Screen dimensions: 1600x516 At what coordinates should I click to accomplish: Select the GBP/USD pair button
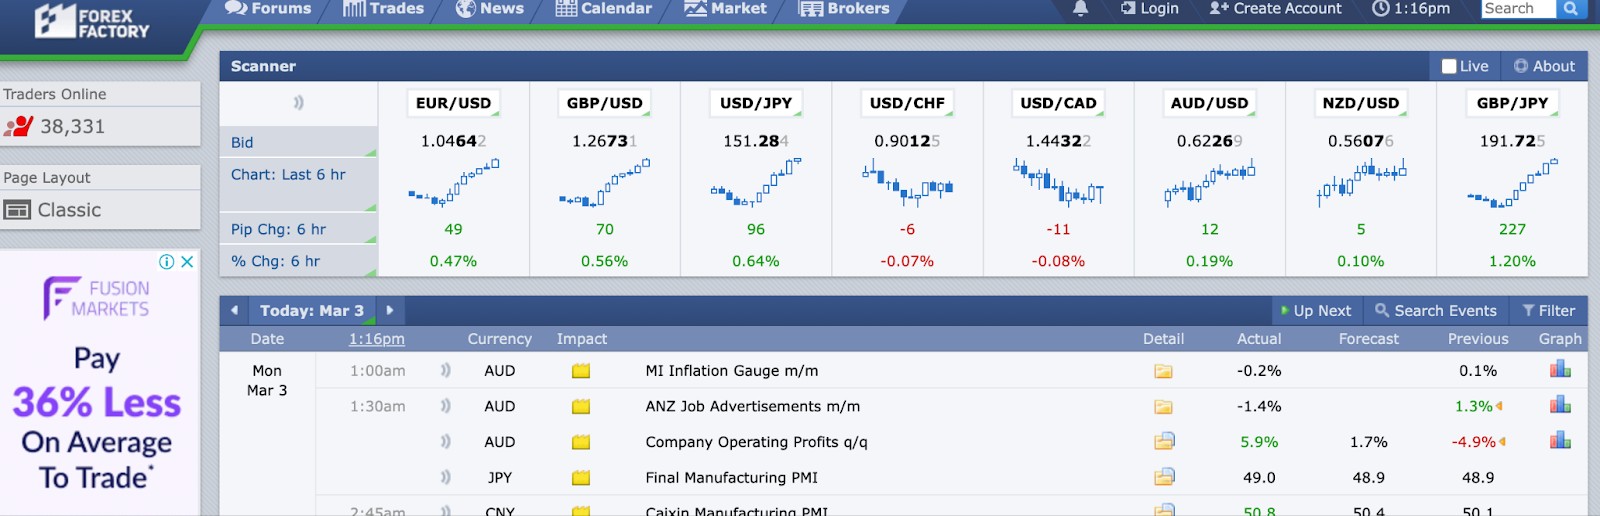point(605,103)
